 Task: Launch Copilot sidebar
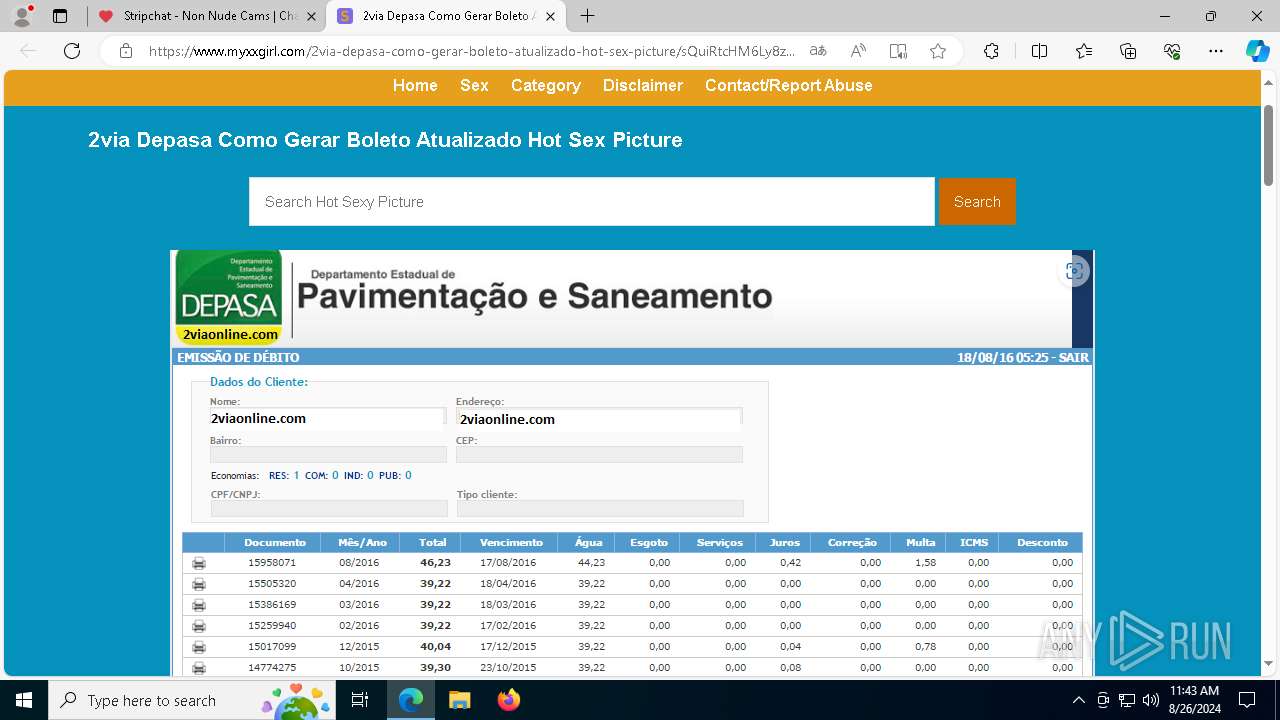tap(1257, 51)
